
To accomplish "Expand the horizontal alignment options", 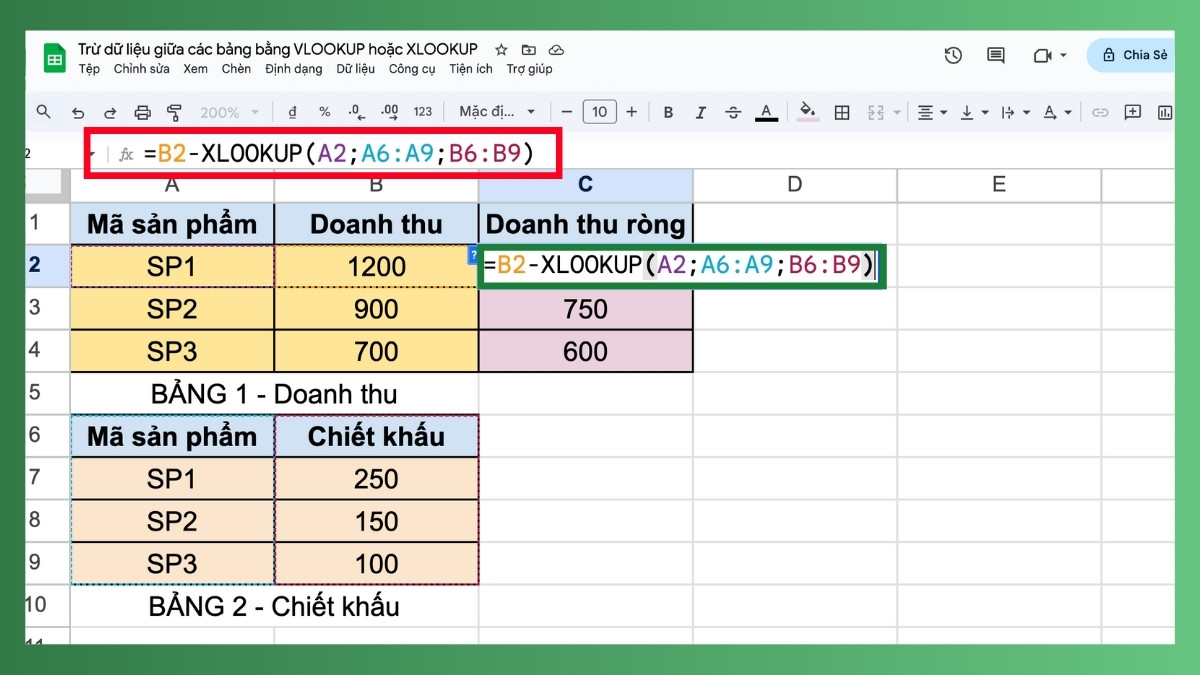I will pyautogui.click(x=943, y=112).
